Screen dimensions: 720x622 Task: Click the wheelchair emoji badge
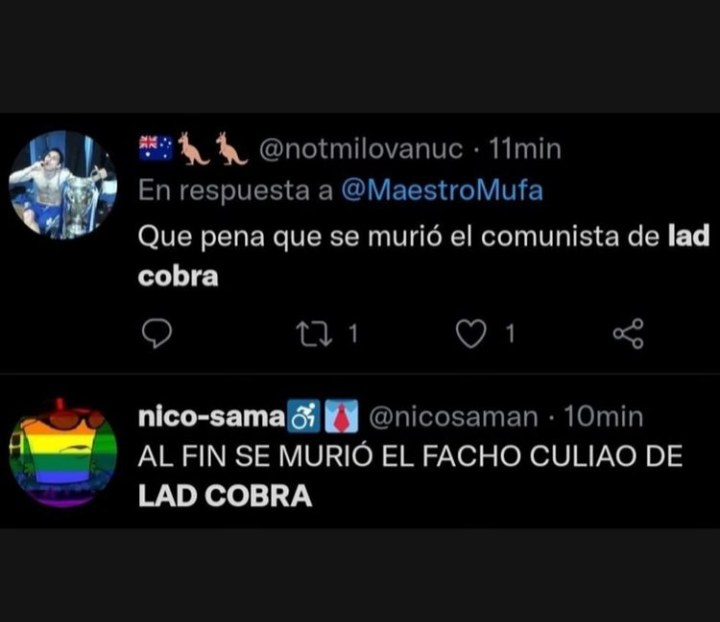[x=304, y=416]
